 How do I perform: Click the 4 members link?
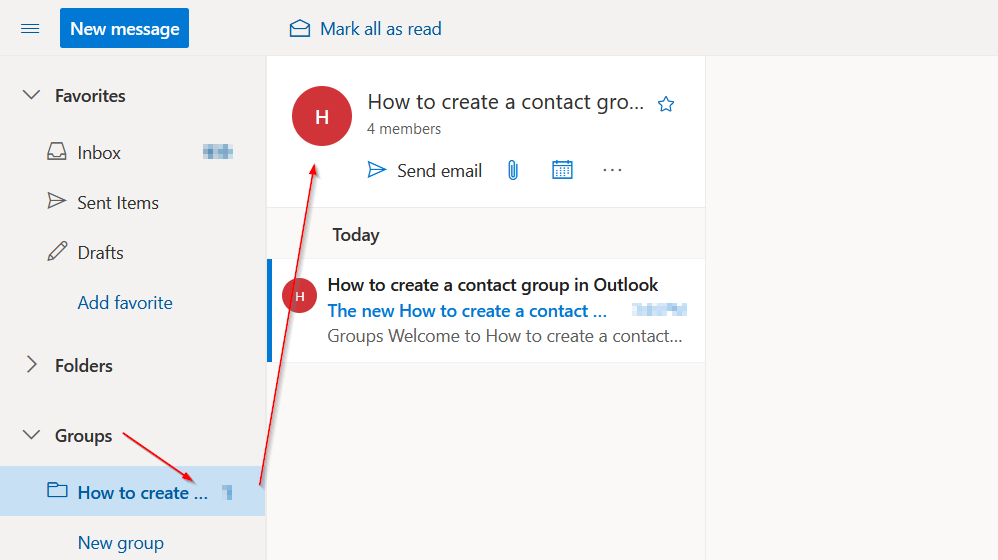click(404, 129)
